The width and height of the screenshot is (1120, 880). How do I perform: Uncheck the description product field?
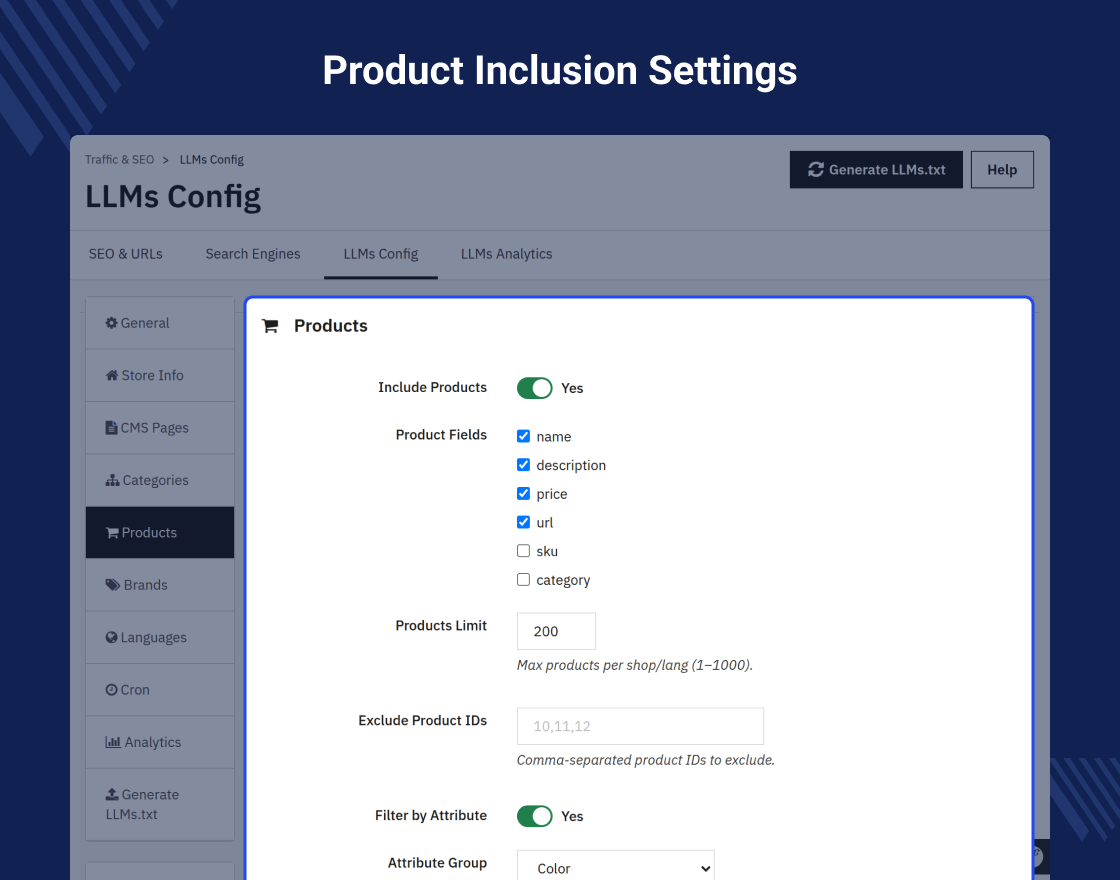click(x=524, y=465)
